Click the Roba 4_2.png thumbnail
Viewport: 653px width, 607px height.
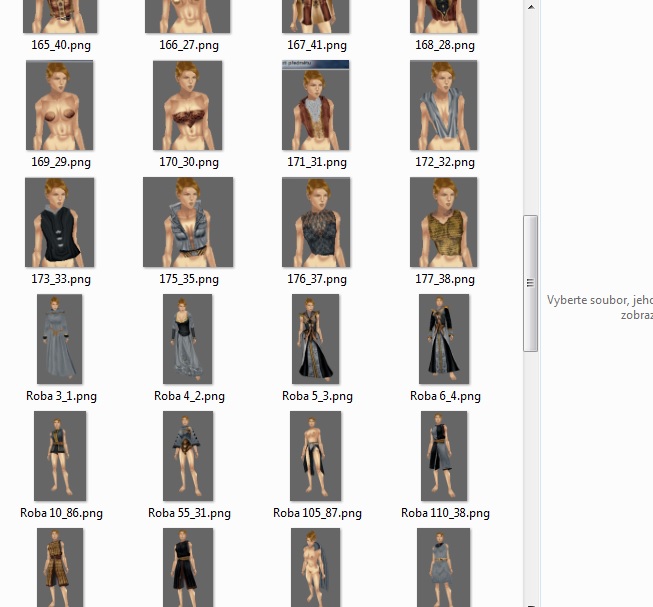(188, 339)
